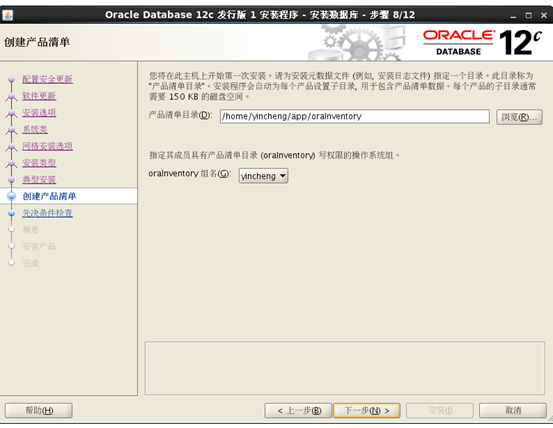Open the 配置安全更新 step link

[x=48, y=79]
